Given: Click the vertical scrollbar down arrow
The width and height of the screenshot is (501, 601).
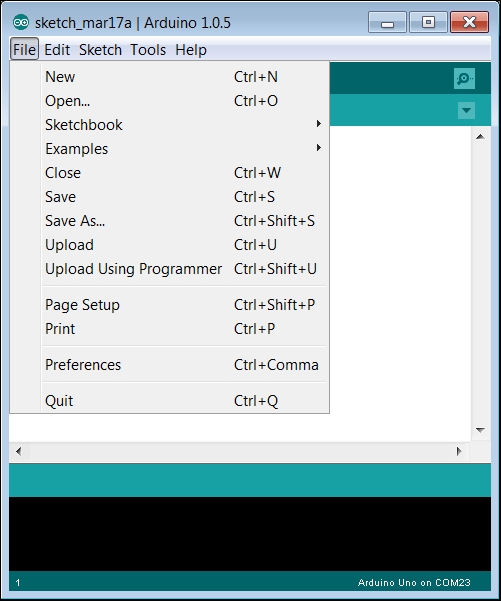Looking at the screenshot, I should pyautogui.click(x=480, y=430).
